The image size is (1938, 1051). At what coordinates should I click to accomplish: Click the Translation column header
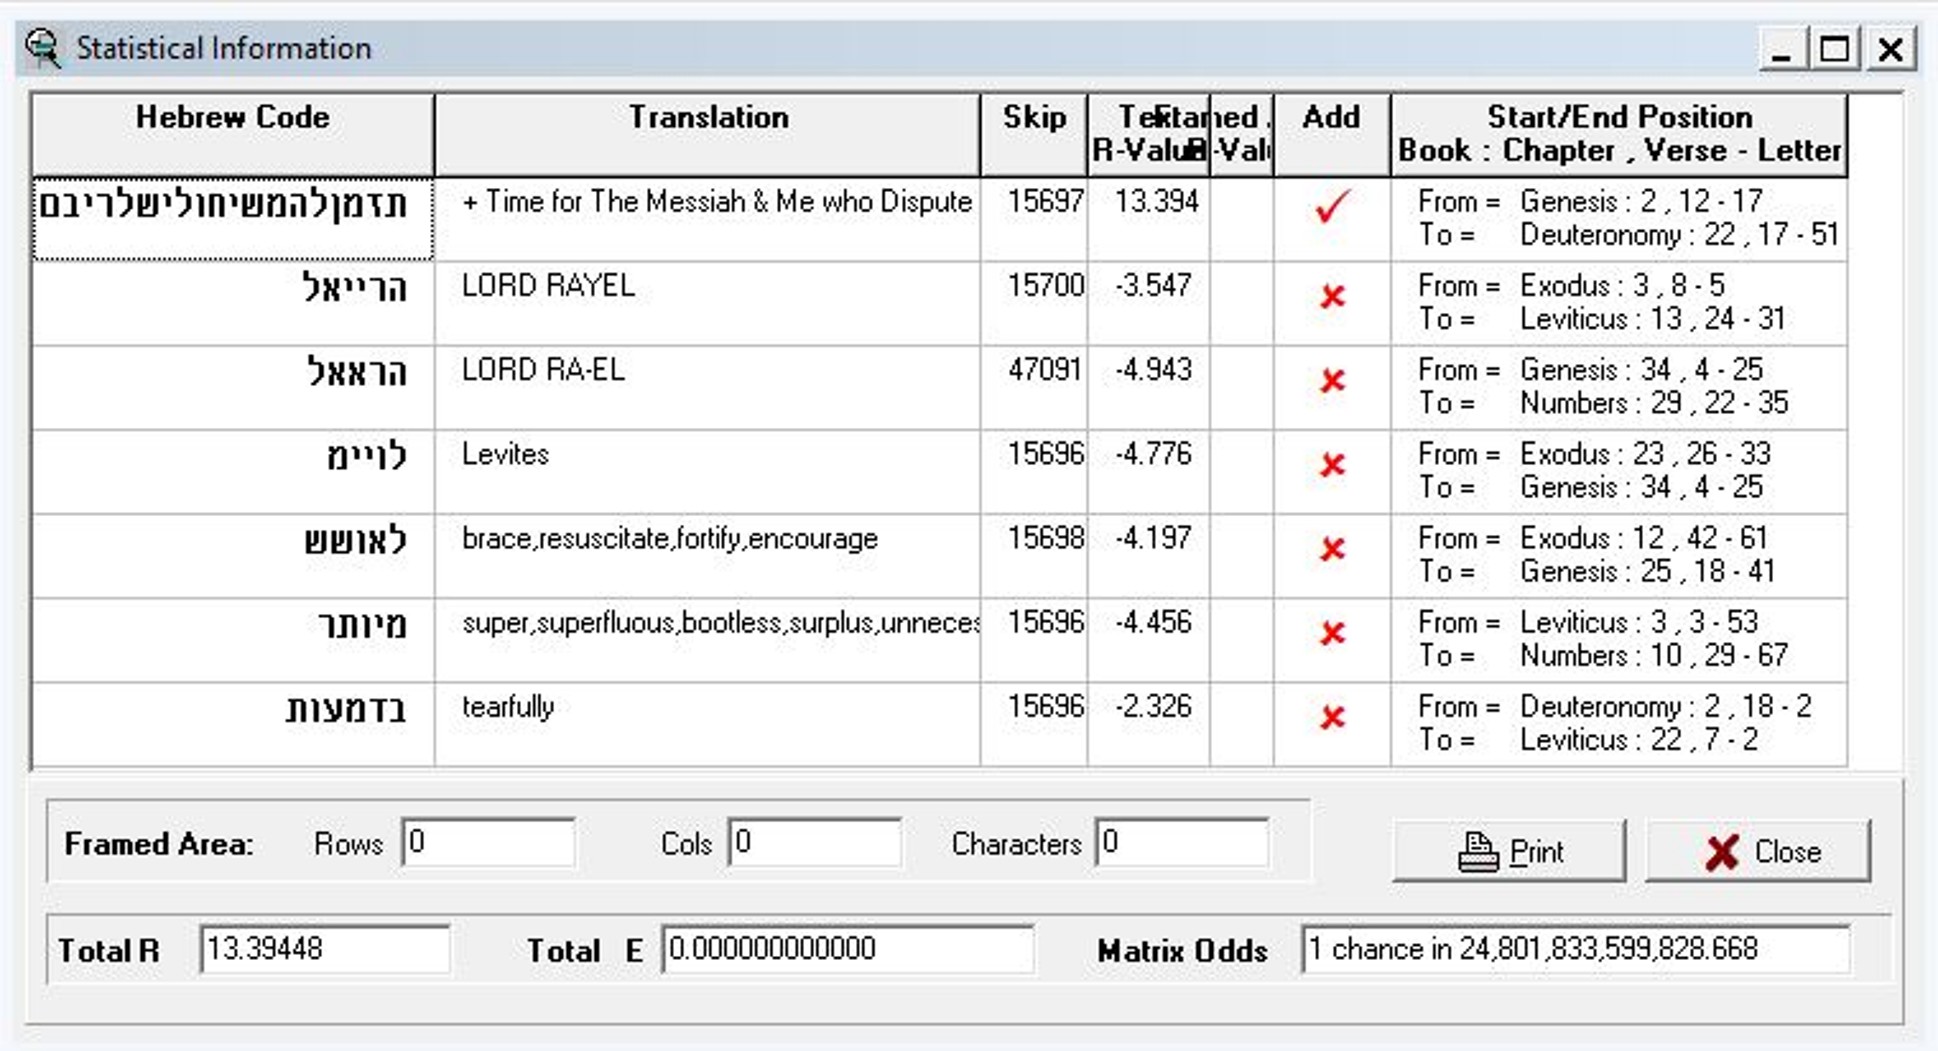coord(708,134)
